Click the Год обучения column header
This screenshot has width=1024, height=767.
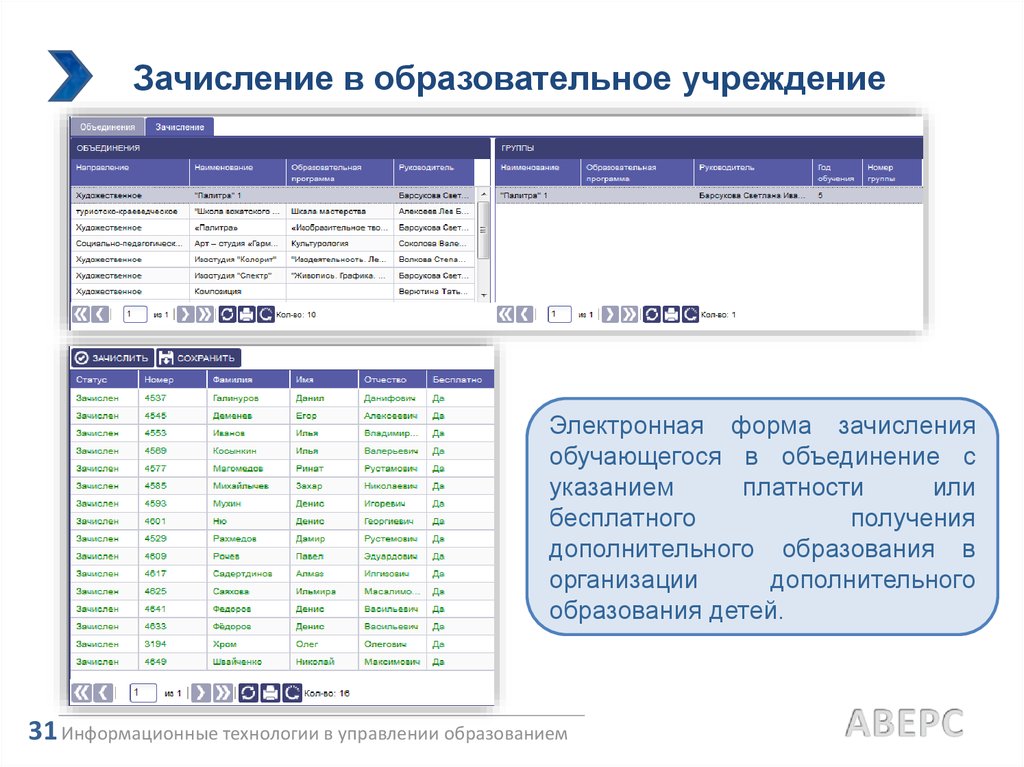pyautogui.click(x=836, y=172)
